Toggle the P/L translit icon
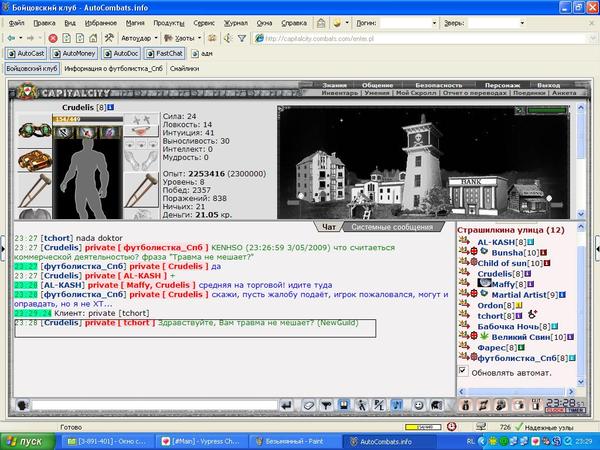600x450 pixels. pos(379,405)
